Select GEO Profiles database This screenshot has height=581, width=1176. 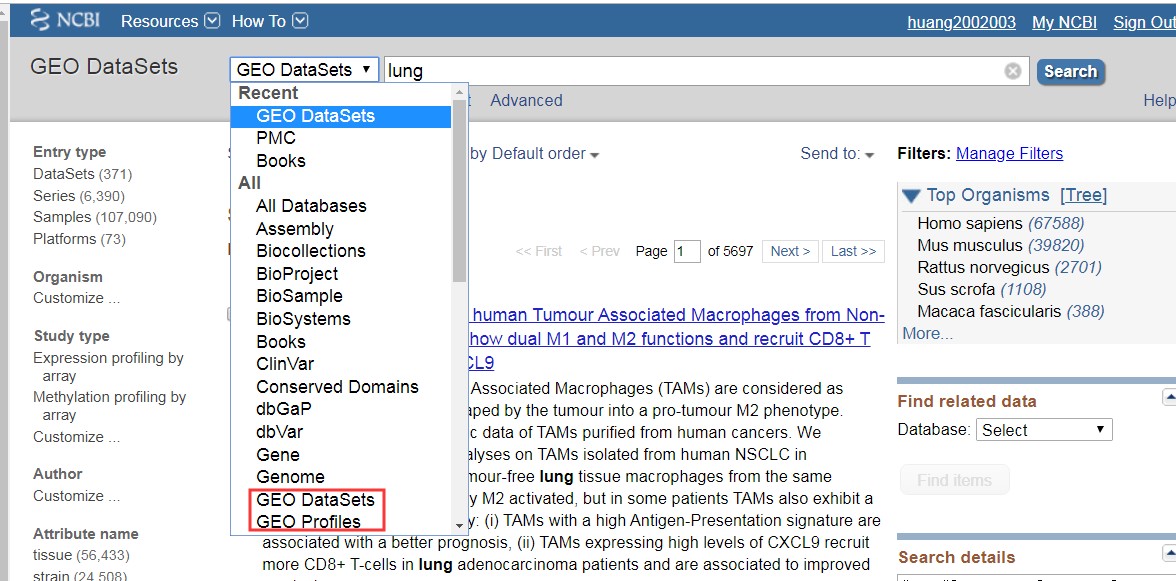[308, 522]
